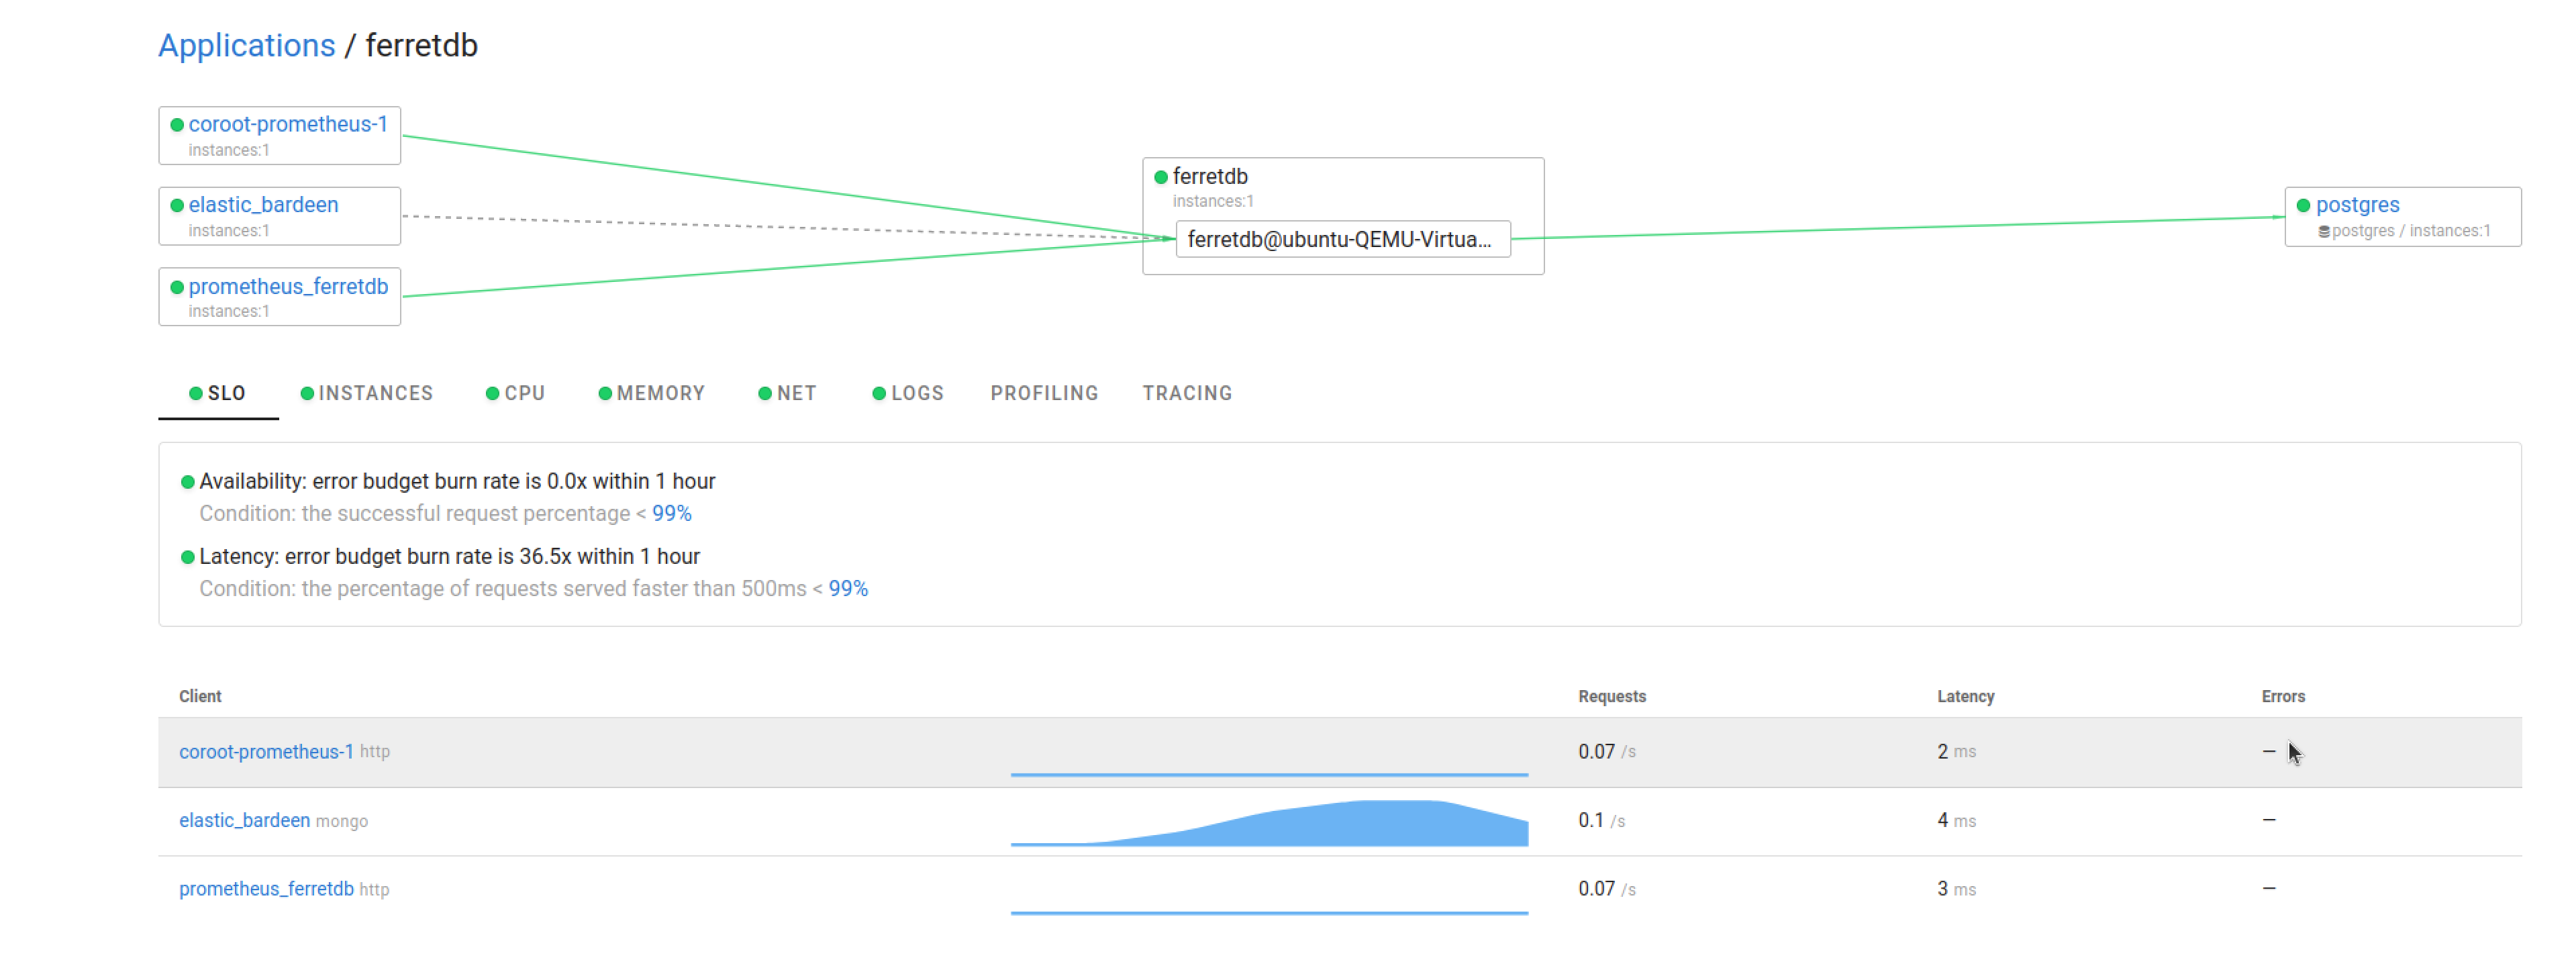Open the INSTANCES tab
The width and height of the screenshot is (2576, 968).
(367, 393)
